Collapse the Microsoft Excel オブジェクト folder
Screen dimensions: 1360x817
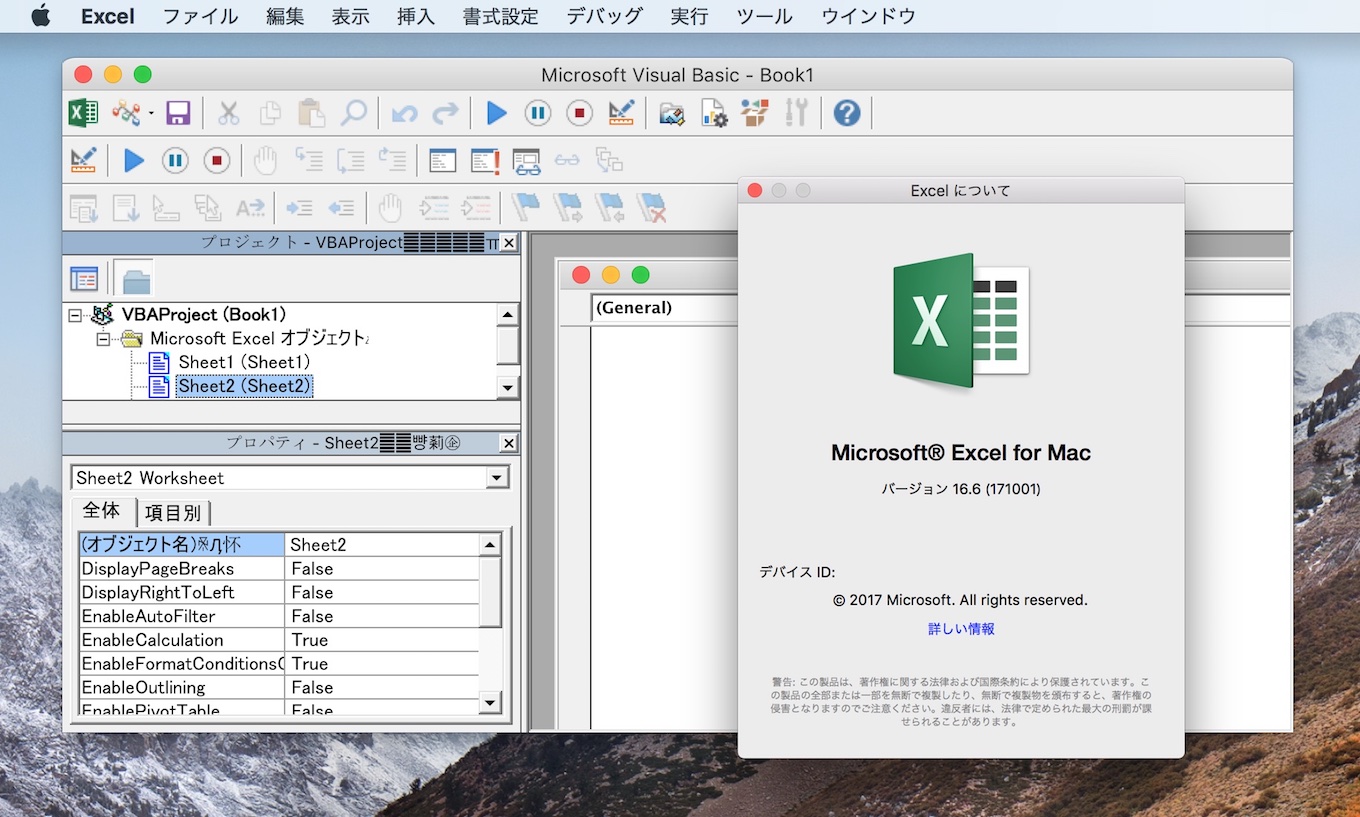[x=103, y=339]
